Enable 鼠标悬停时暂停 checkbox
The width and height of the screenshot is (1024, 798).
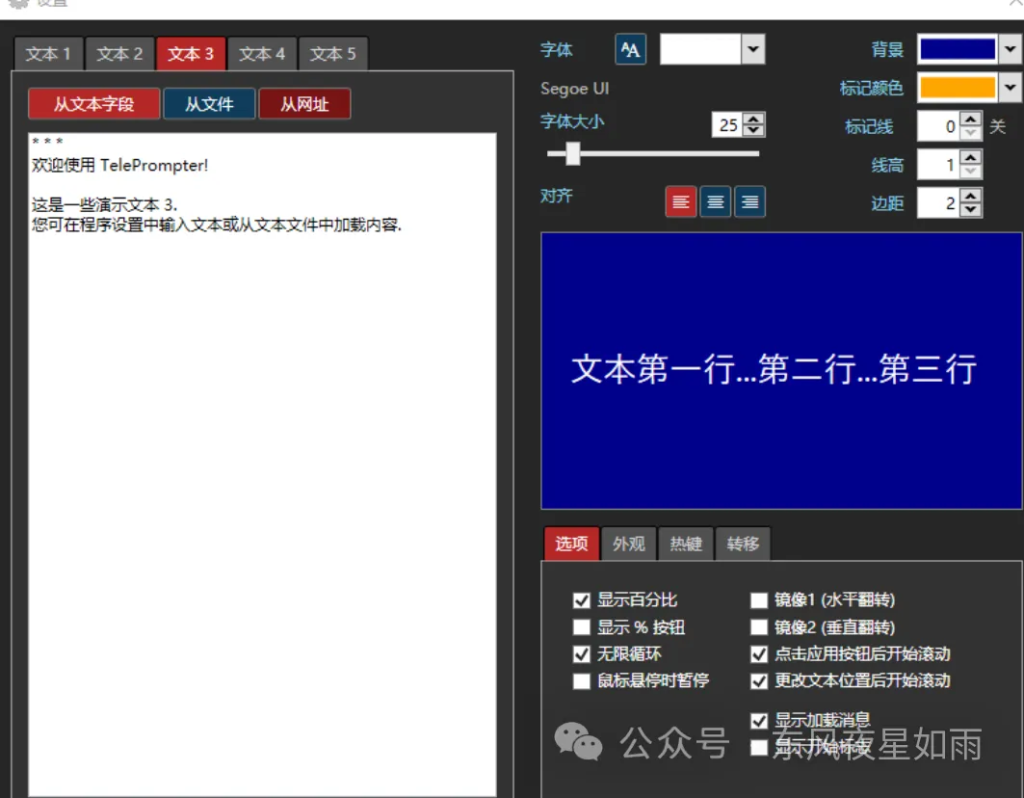tap(581, 681)
